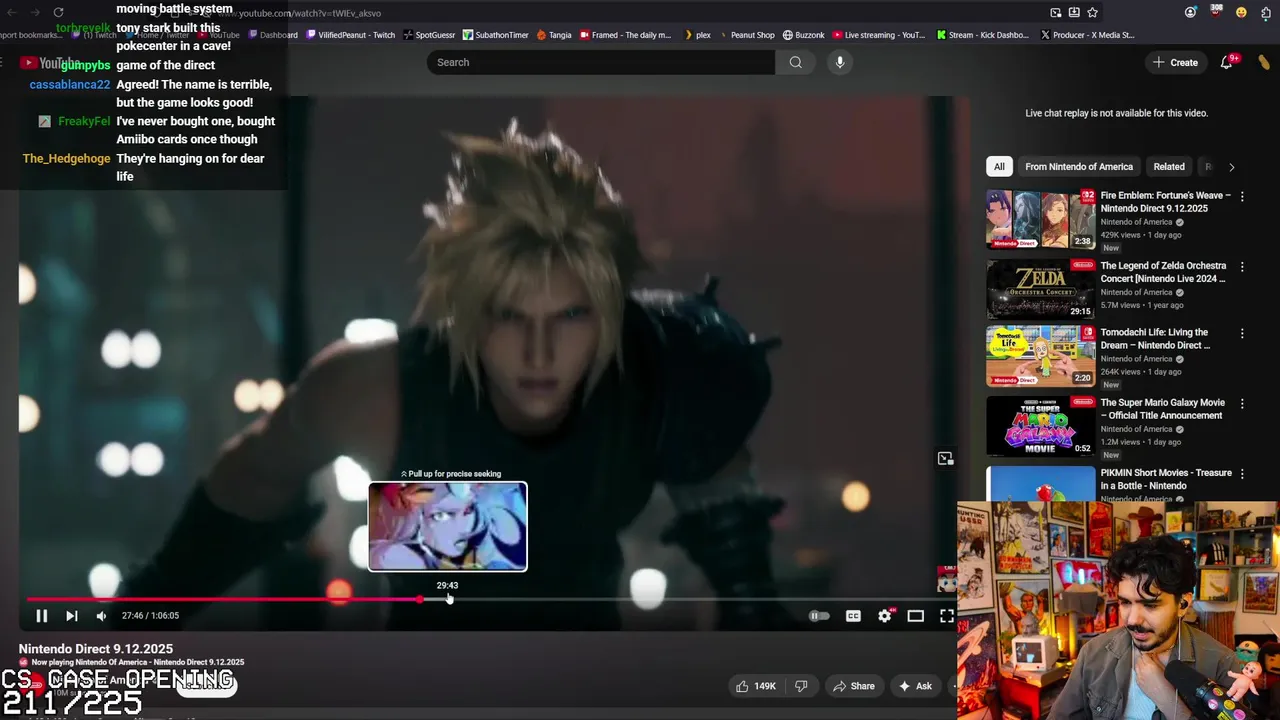The image size is (1280, 720).
Task: Open options for PIKMIN Short Movies video
Action: [1242, 474]
